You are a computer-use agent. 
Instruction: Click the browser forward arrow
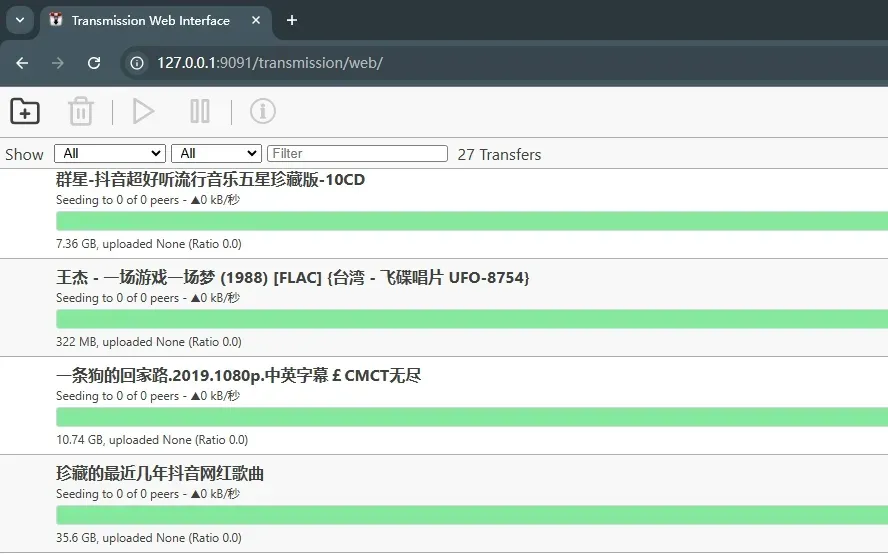click(58, 63)
